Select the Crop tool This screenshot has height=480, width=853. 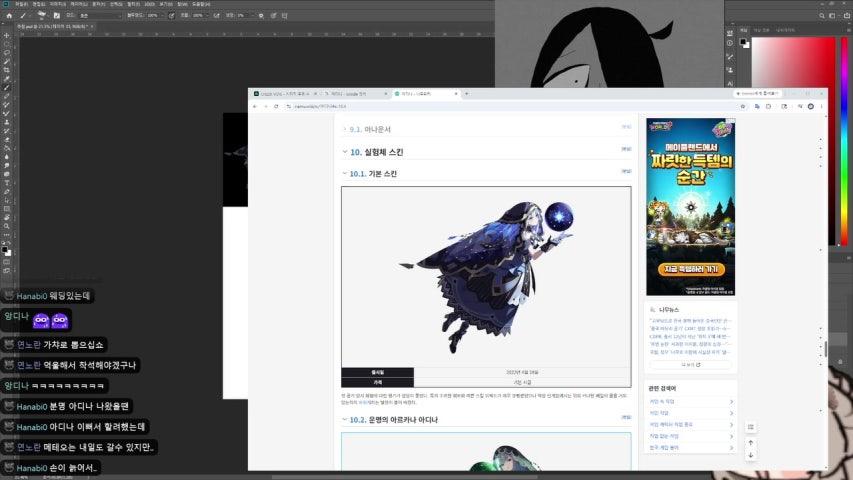pos(7,70)
